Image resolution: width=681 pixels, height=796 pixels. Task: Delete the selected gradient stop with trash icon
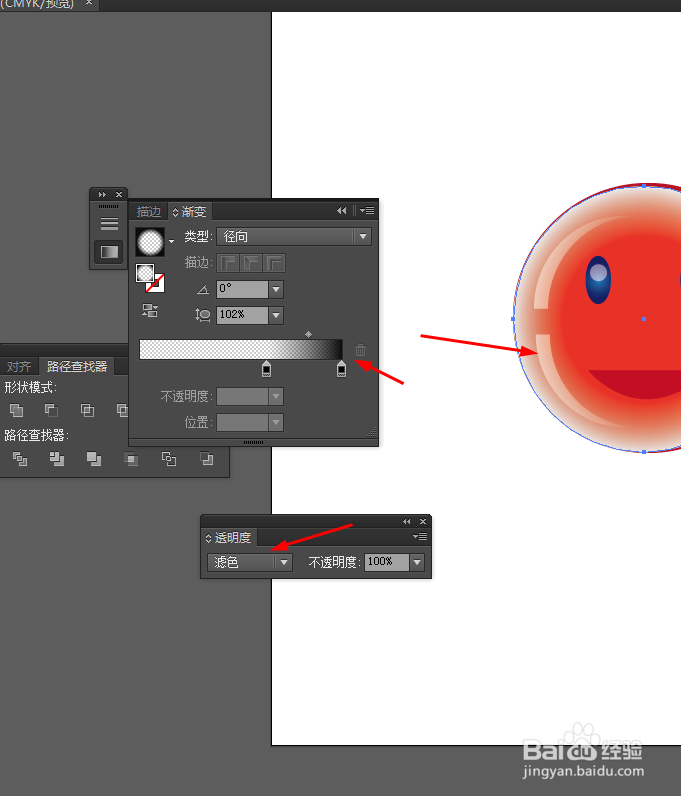pyautogui.click(x=360, y=350)
